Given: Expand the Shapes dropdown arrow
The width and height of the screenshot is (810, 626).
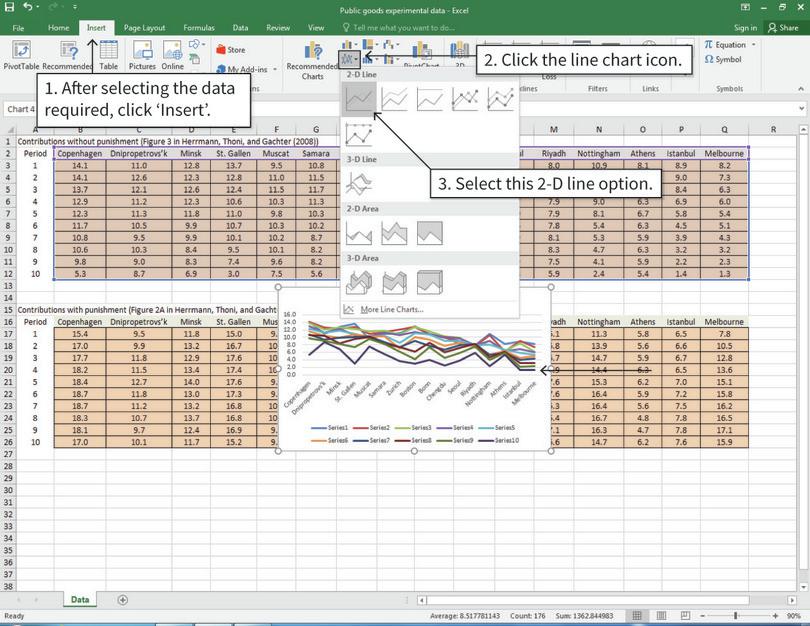Looking at the screenshot, I should [204, 45].
